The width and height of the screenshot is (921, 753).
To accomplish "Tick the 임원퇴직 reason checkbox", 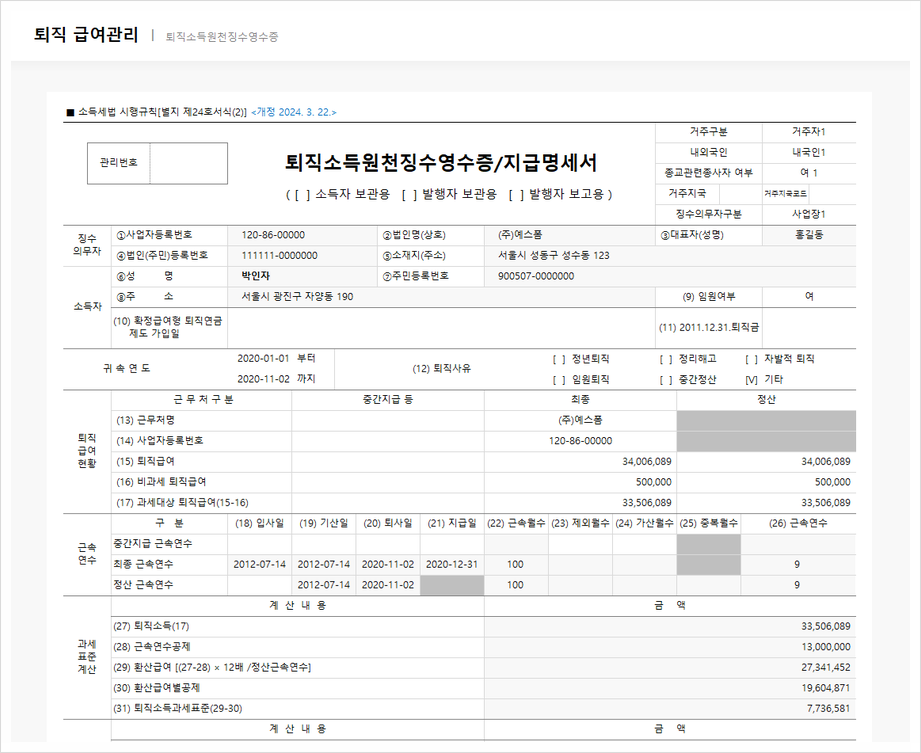I will click(559, 380).
